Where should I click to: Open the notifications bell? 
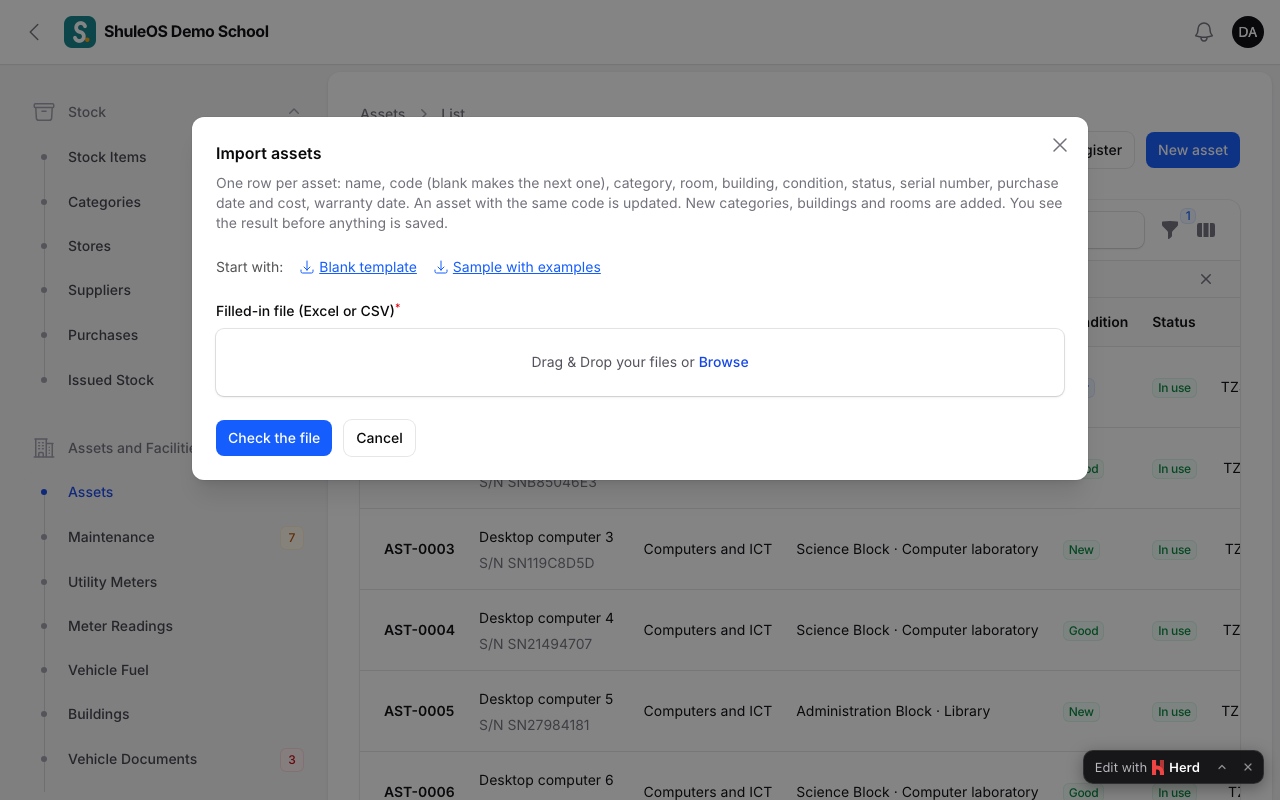coord(1204,32)
